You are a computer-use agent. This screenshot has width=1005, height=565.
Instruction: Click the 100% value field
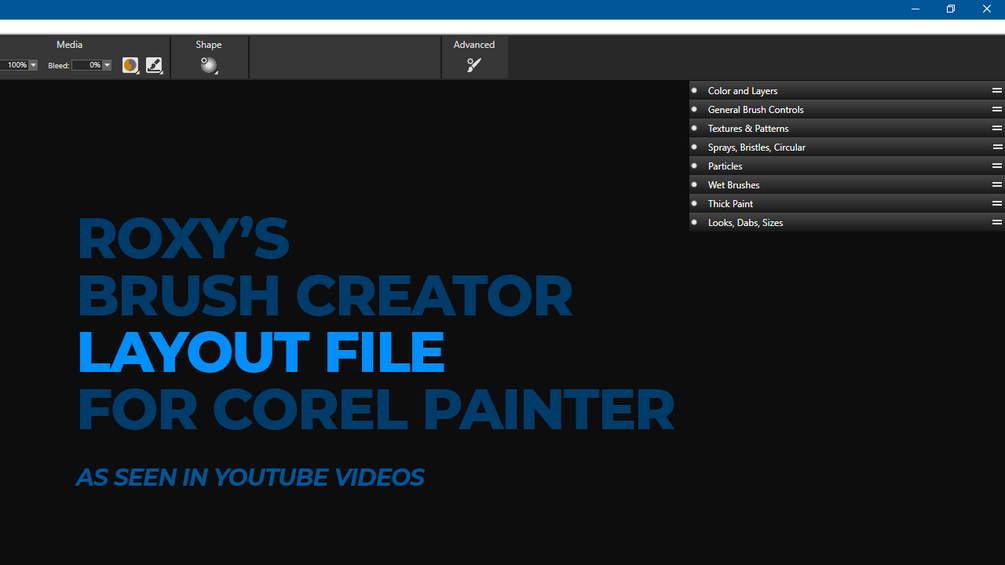coord(15,65)
